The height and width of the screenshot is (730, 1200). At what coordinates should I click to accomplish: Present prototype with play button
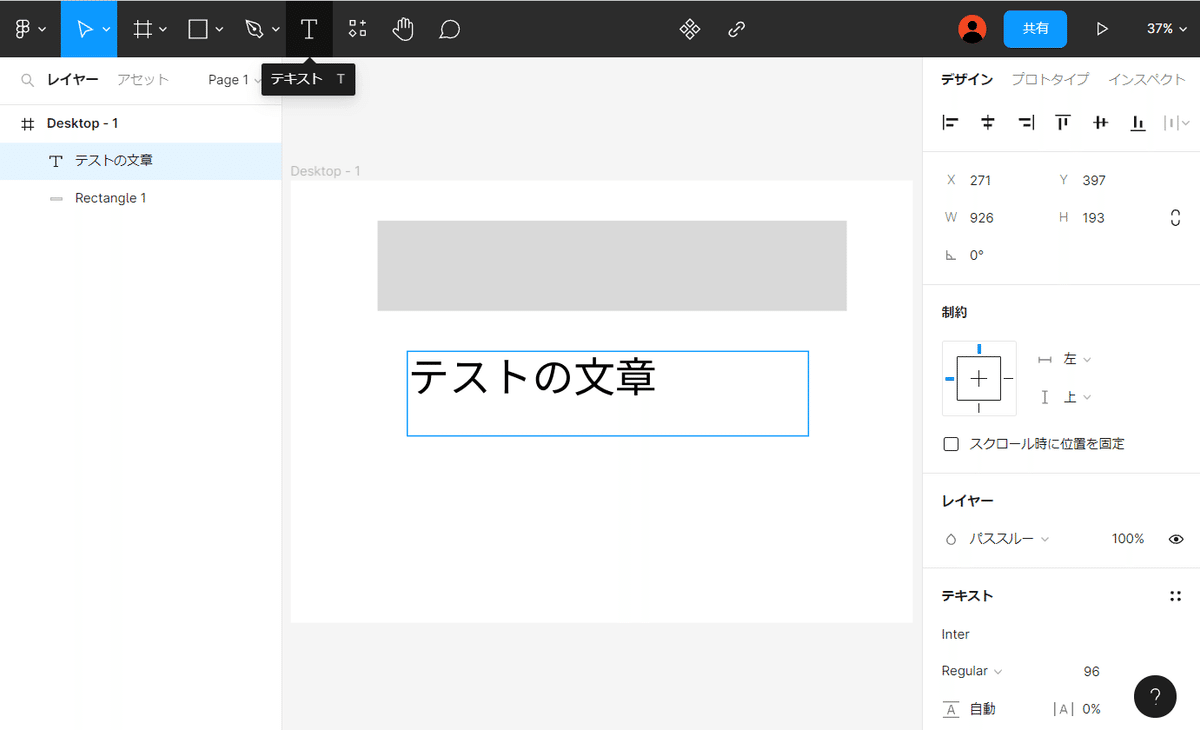pos(1102,29)
